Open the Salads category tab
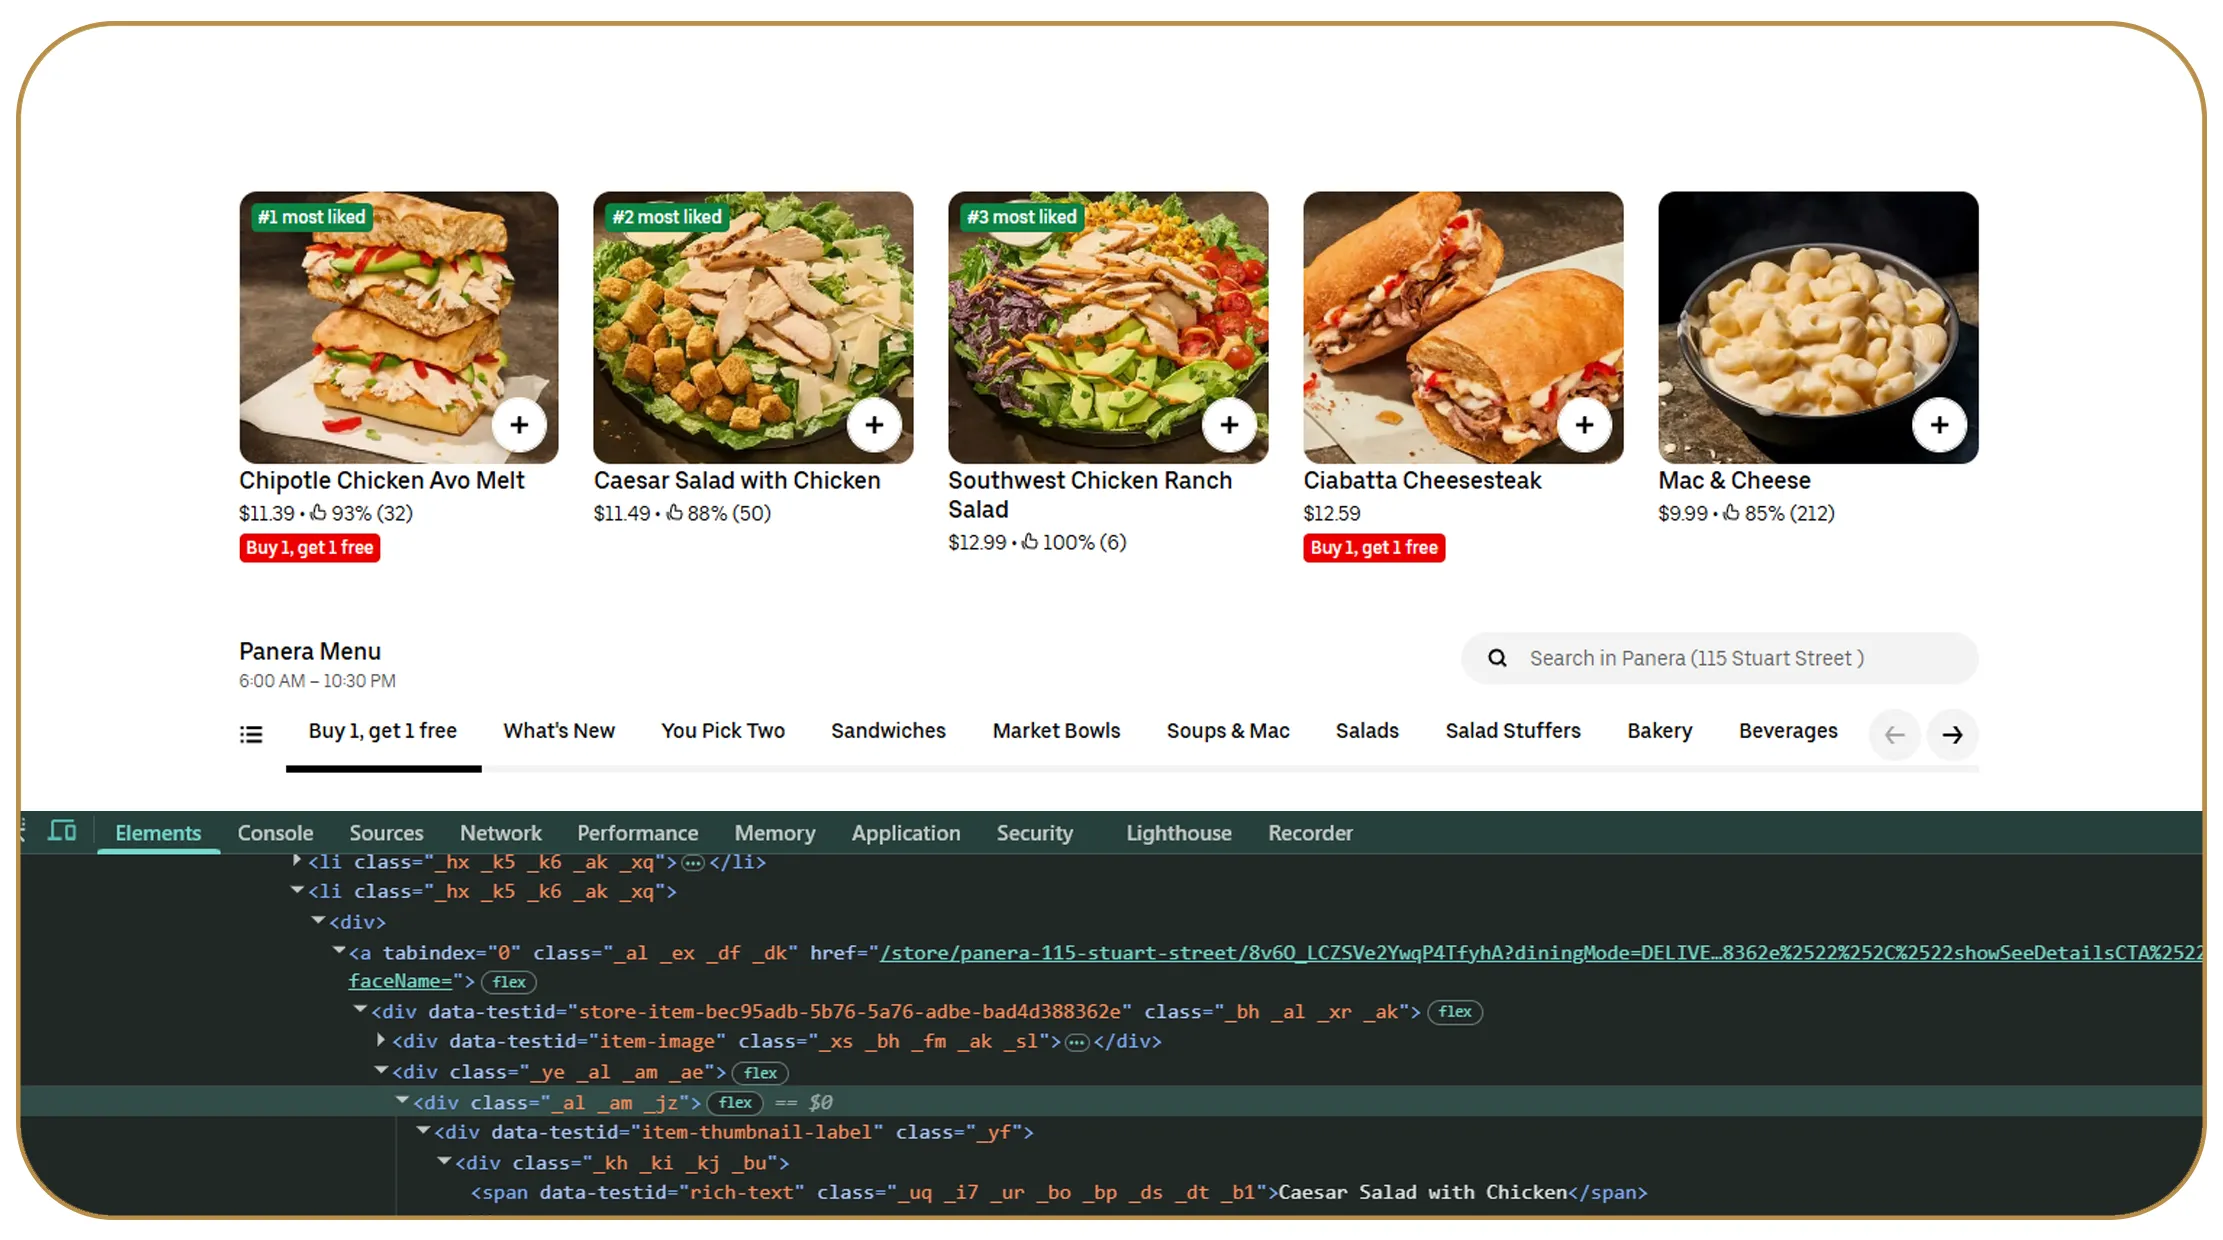 pos(1367,731)
